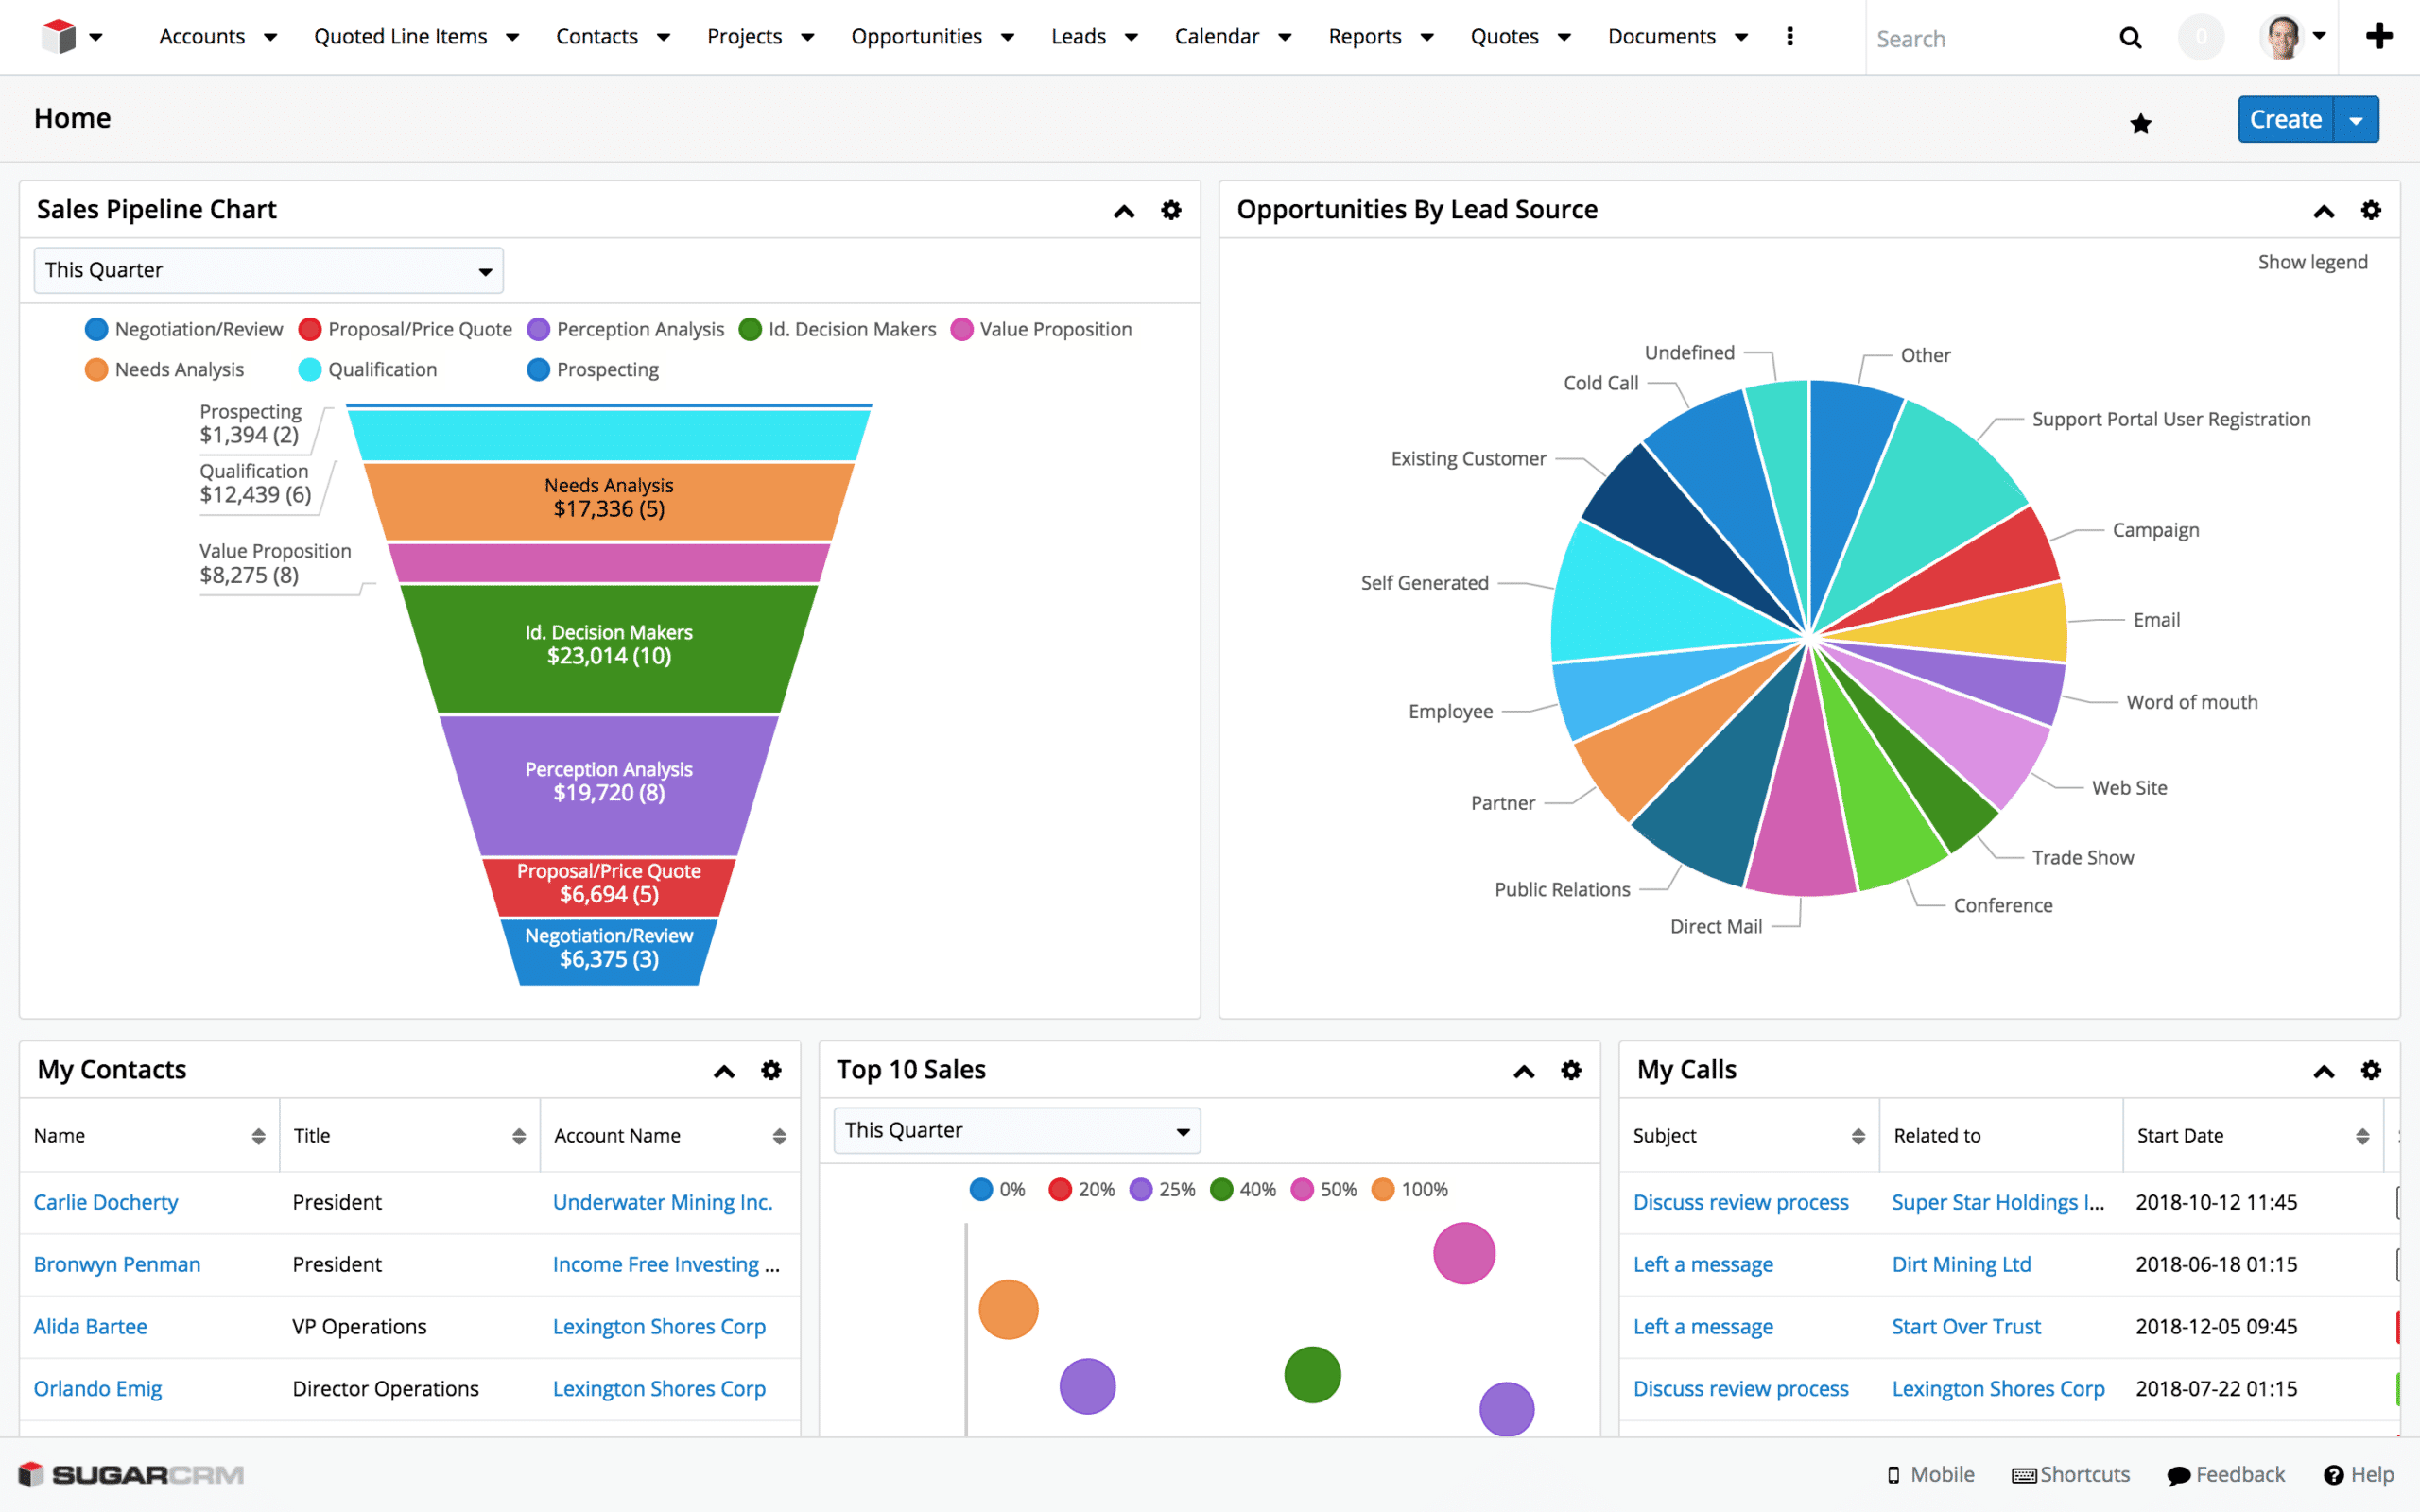Collapse the Opportunities By Lead Source panel

click(2325, 209)
